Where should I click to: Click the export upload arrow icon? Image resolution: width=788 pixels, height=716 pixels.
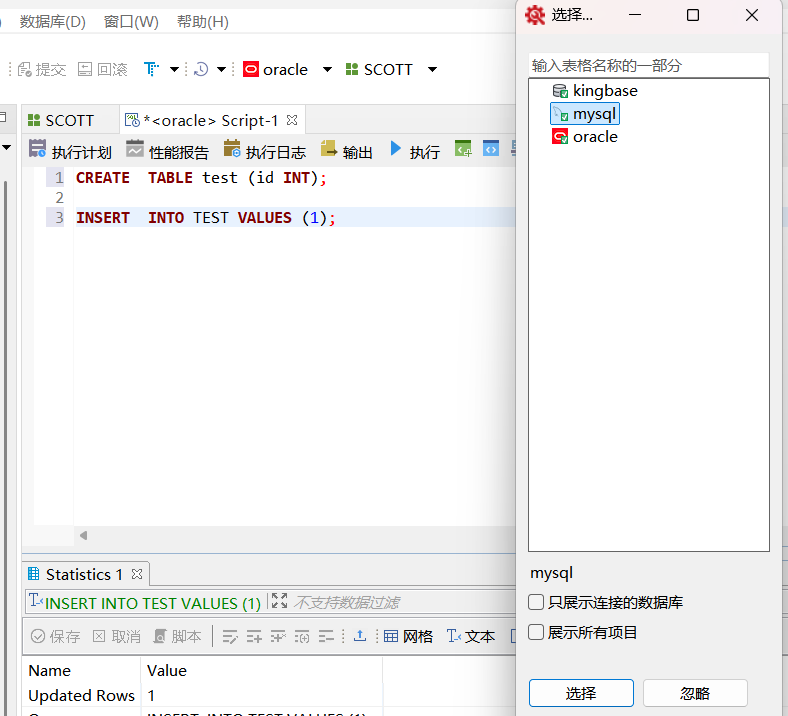[x=360, y=636]
